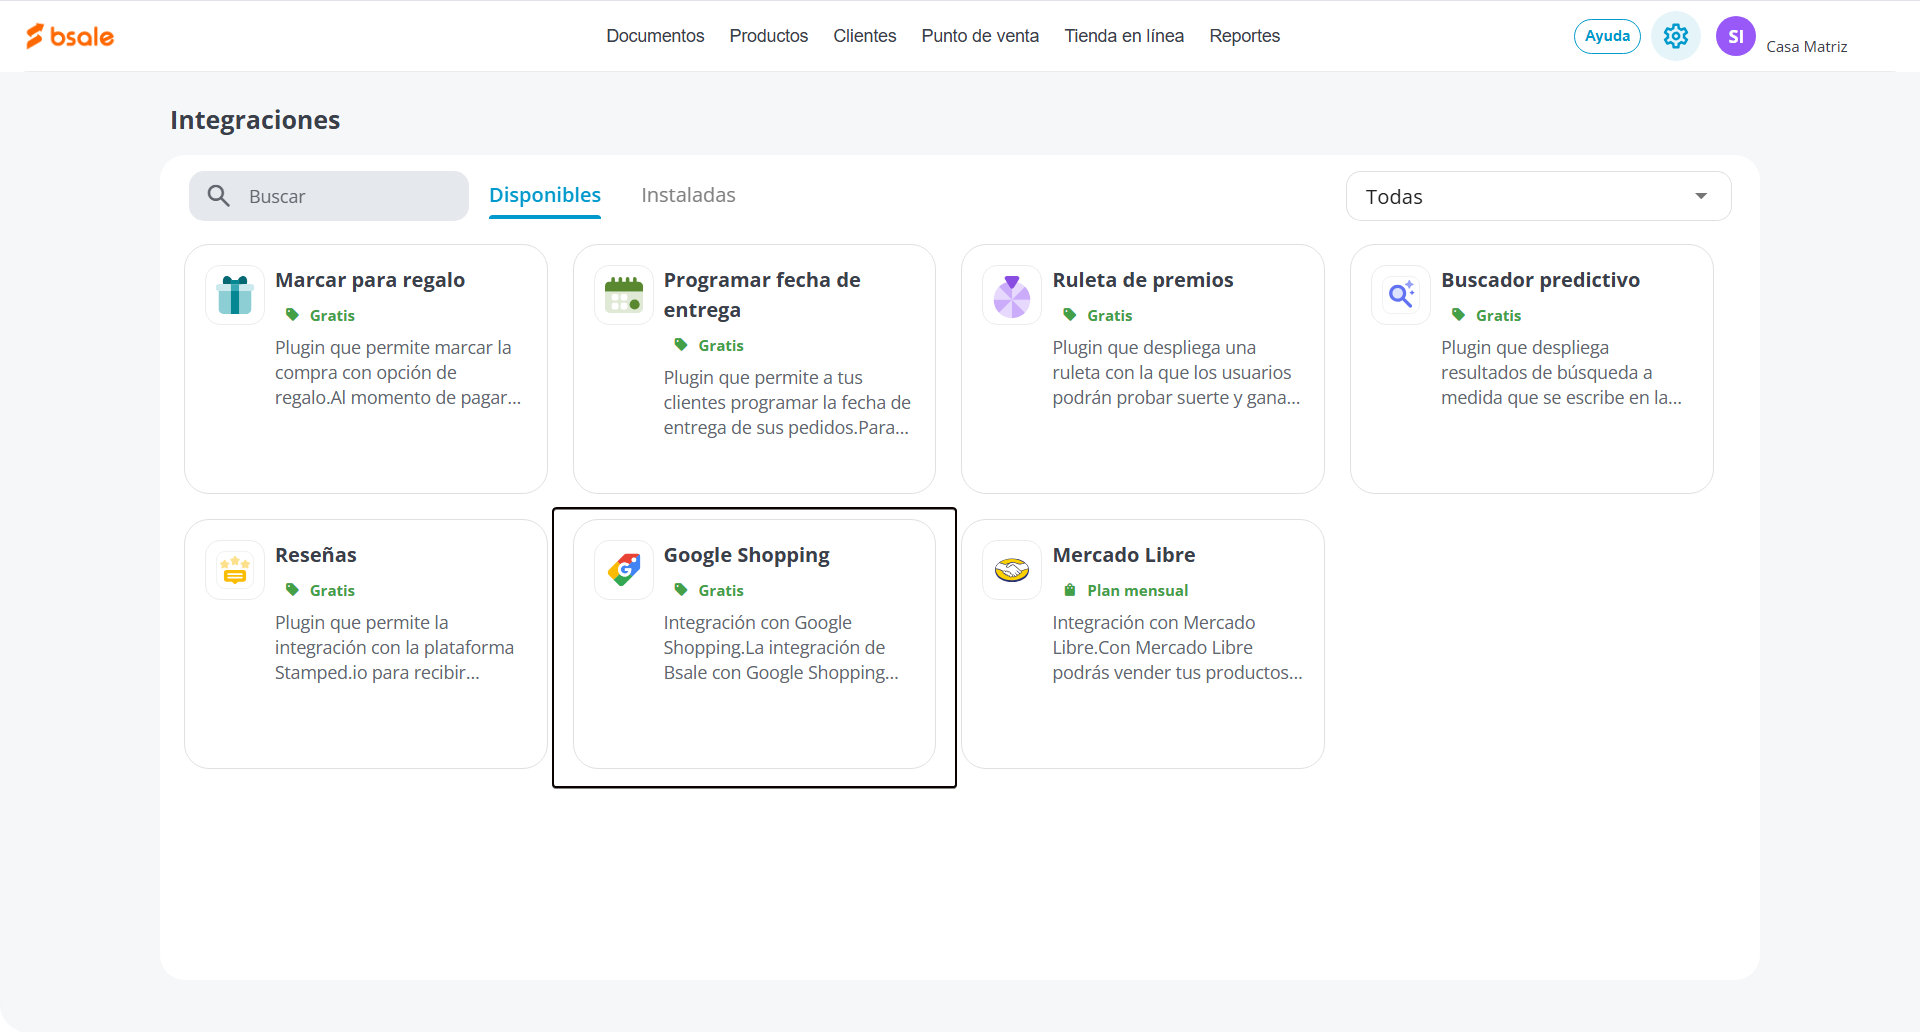The width and height of the screenshot is (1920, 1032).
Task: Click the Google Shopping tag icon
Action: (624, 570)
